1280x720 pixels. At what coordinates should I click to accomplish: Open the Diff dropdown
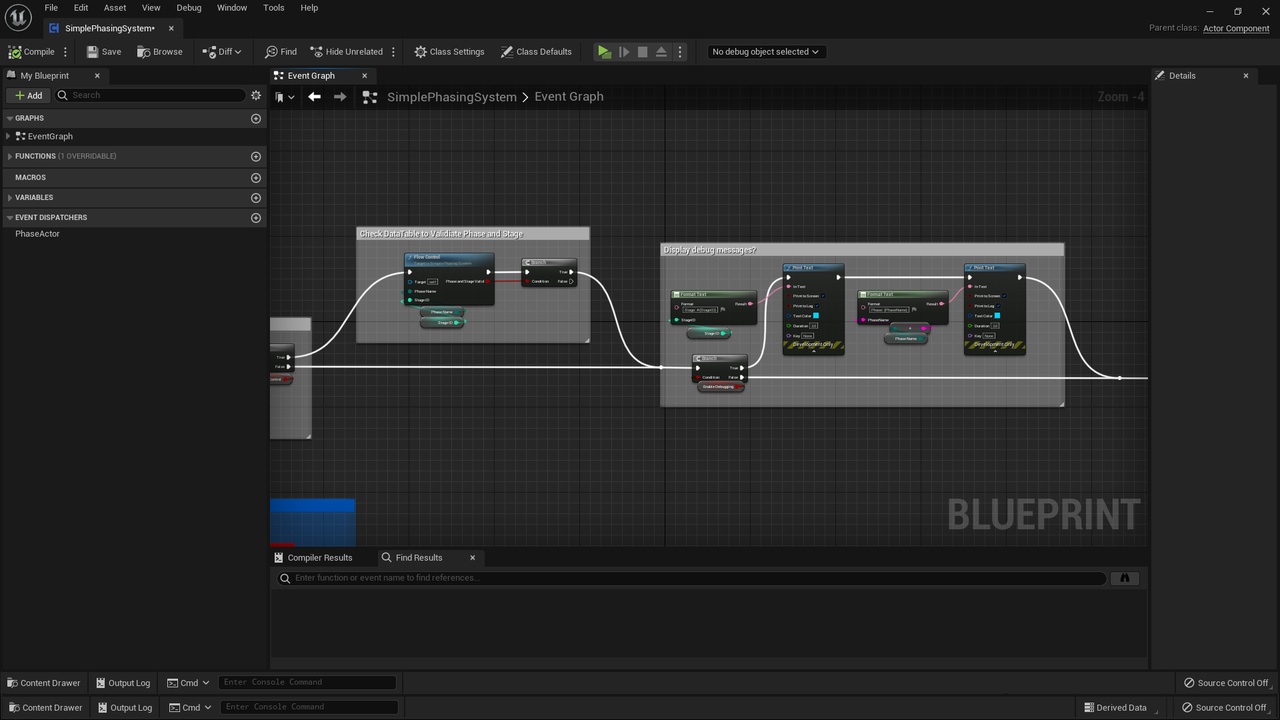pos(222,52)
